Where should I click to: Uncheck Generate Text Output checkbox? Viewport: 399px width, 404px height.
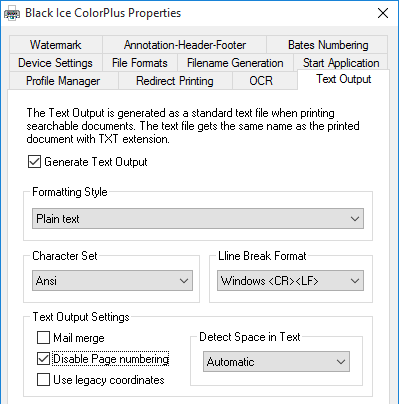(x=34, y=162)
